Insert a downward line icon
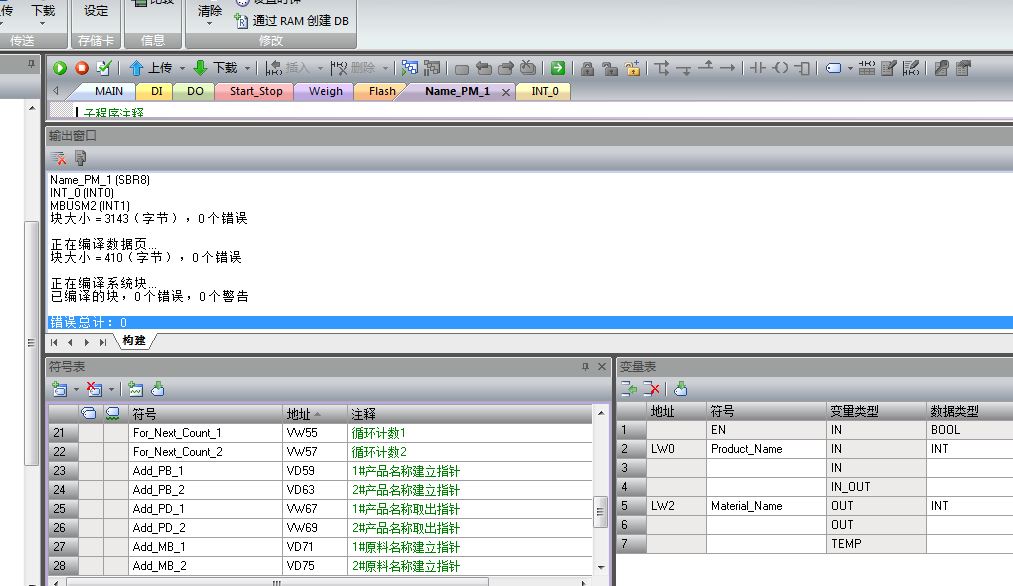The width and height of the screenshot is (1013, 586). click(684, 68)
